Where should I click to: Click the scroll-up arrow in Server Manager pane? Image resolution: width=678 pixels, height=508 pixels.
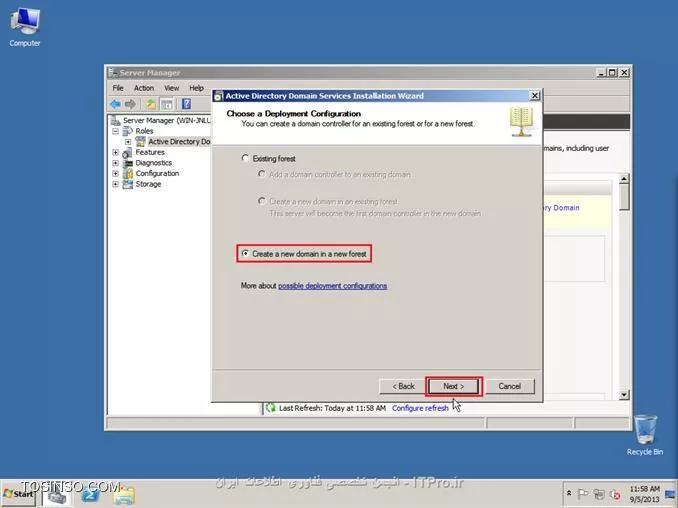(x=624, y=179)
